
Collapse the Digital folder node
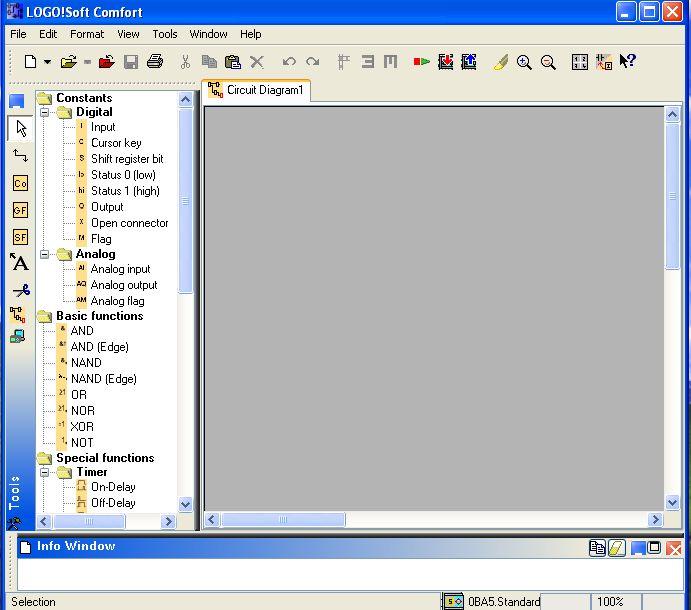[x=45, y=112]
